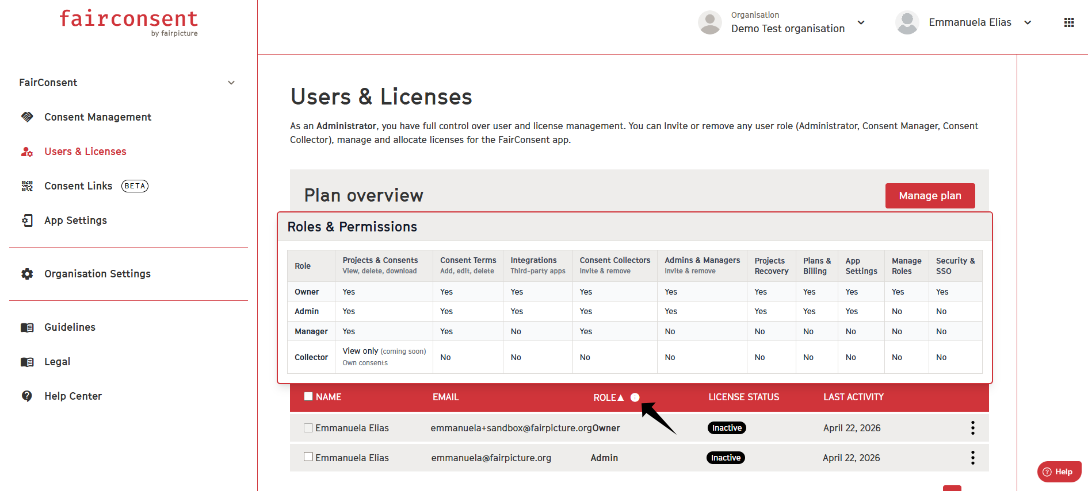Open App Settings from sidebar
Screen dimensions: 1088x491
tap(76, 221)
